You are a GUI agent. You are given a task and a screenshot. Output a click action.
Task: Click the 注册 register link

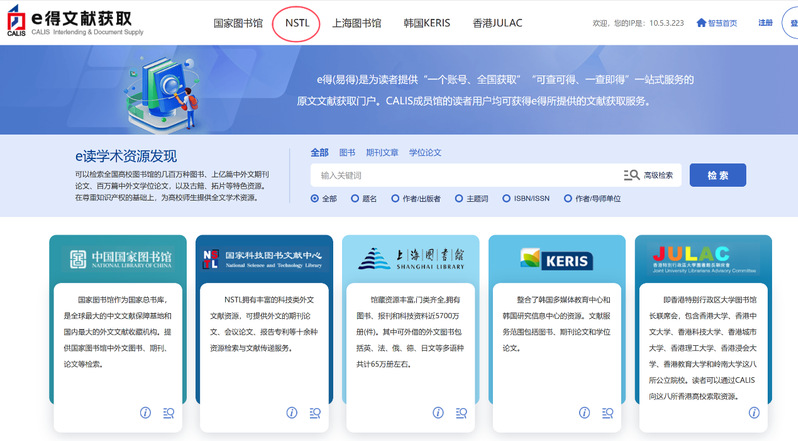(766, 22)
